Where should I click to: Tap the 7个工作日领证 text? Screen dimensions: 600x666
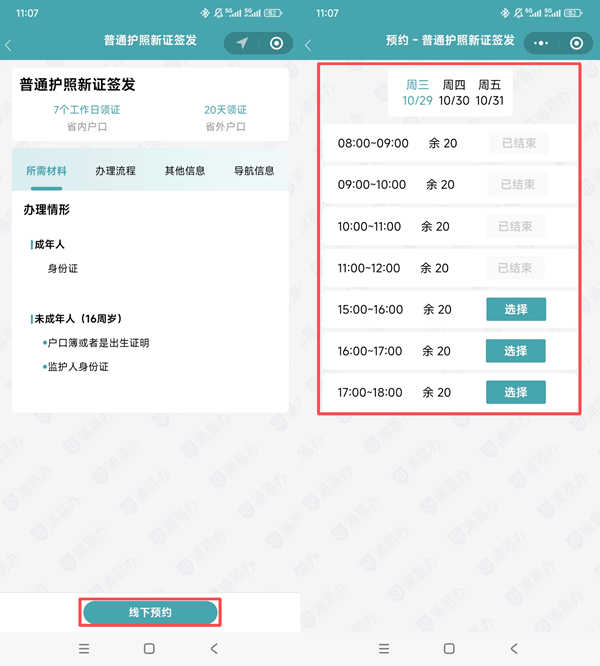click(87, 110)
